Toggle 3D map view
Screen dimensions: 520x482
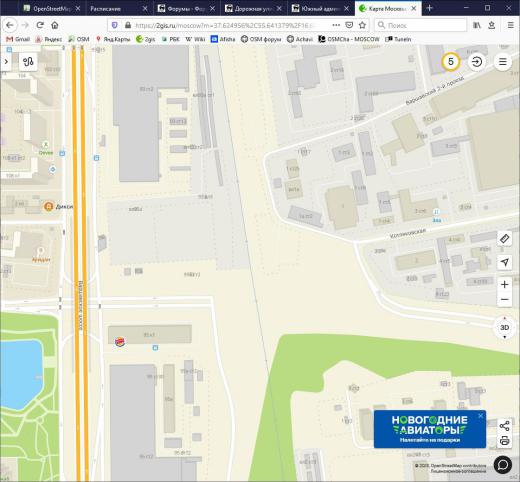point(504,327)
